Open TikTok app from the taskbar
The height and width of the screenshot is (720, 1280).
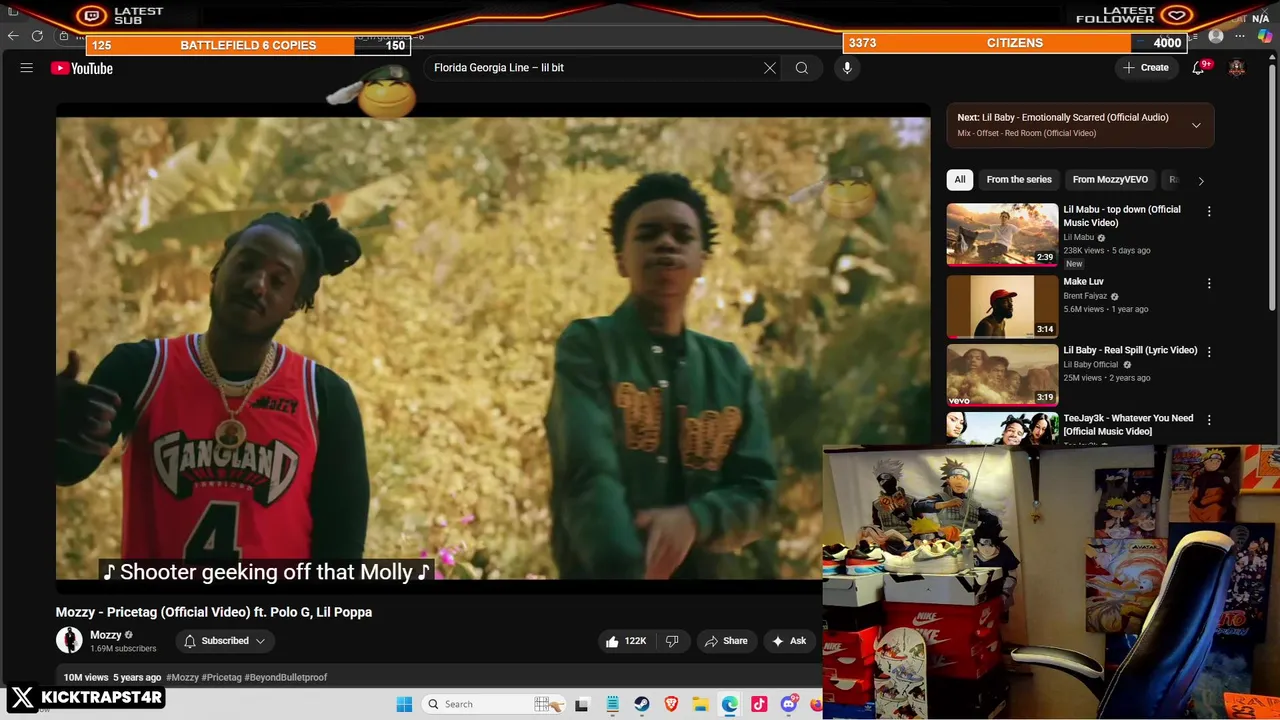tap(759, 704)
